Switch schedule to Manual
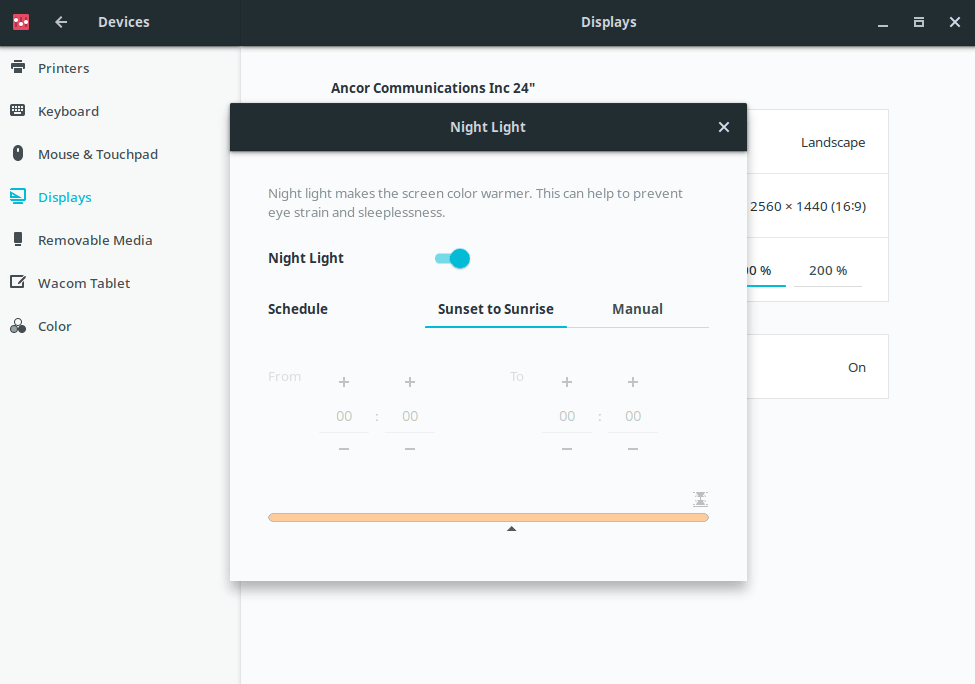The height and width of the screenshot is (684, 975). coord(637,309)
